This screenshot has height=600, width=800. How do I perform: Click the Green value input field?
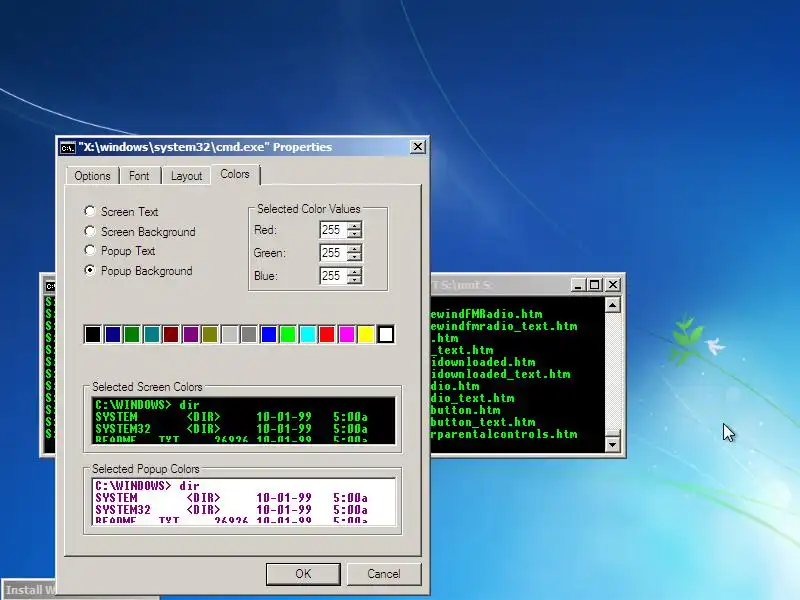pos(333,253)
